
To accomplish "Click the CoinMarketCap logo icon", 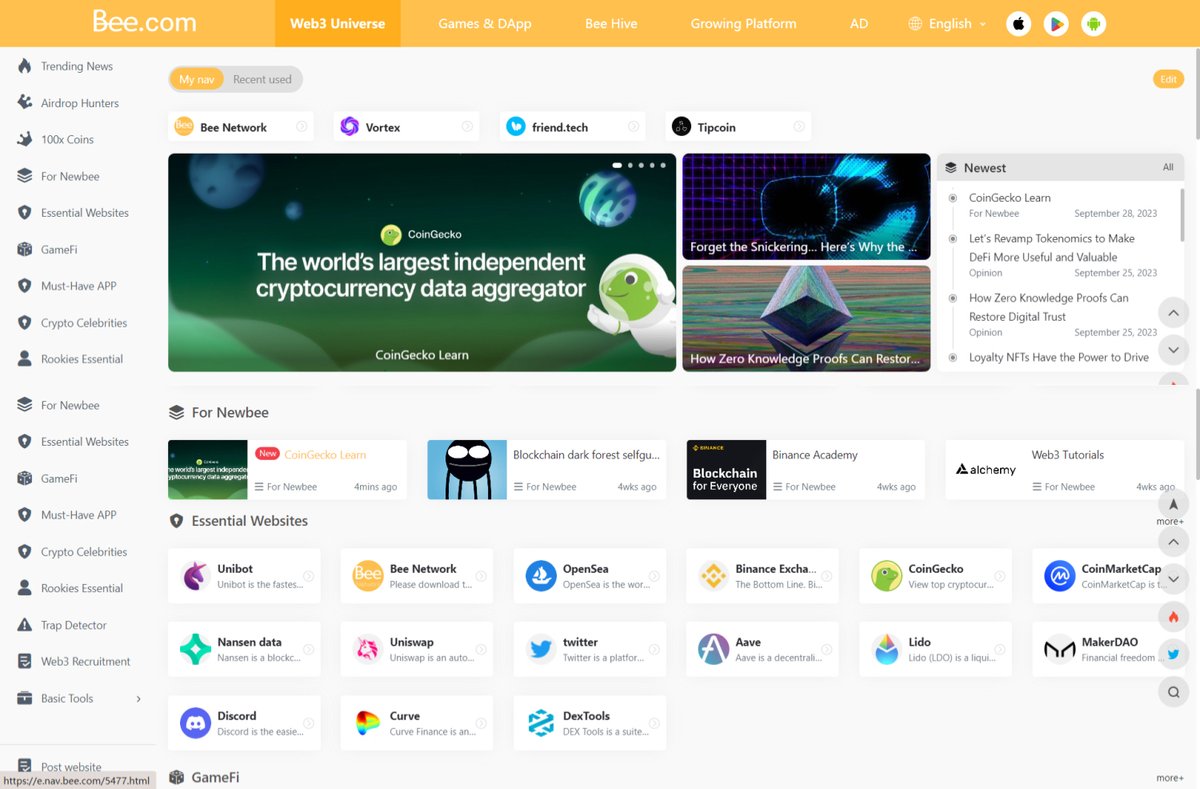I will pos(1060,576).
